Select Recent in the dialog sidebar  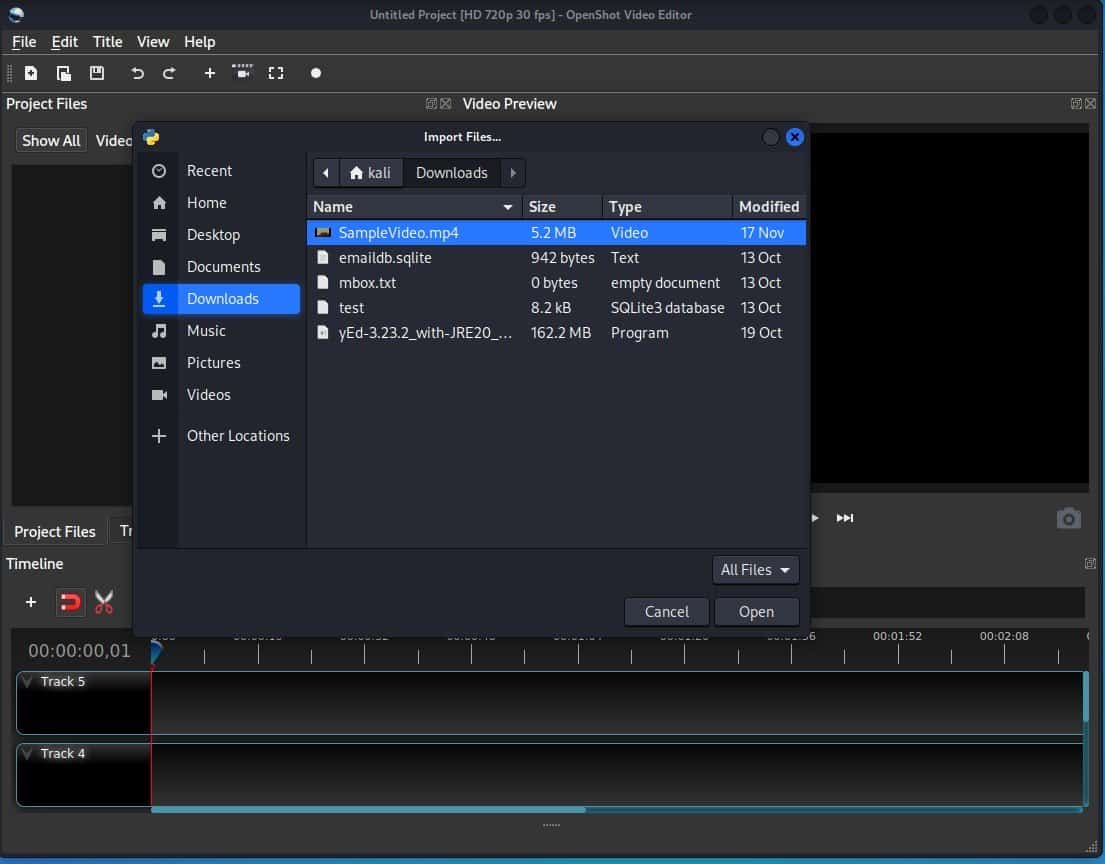[x=221, y=171]
